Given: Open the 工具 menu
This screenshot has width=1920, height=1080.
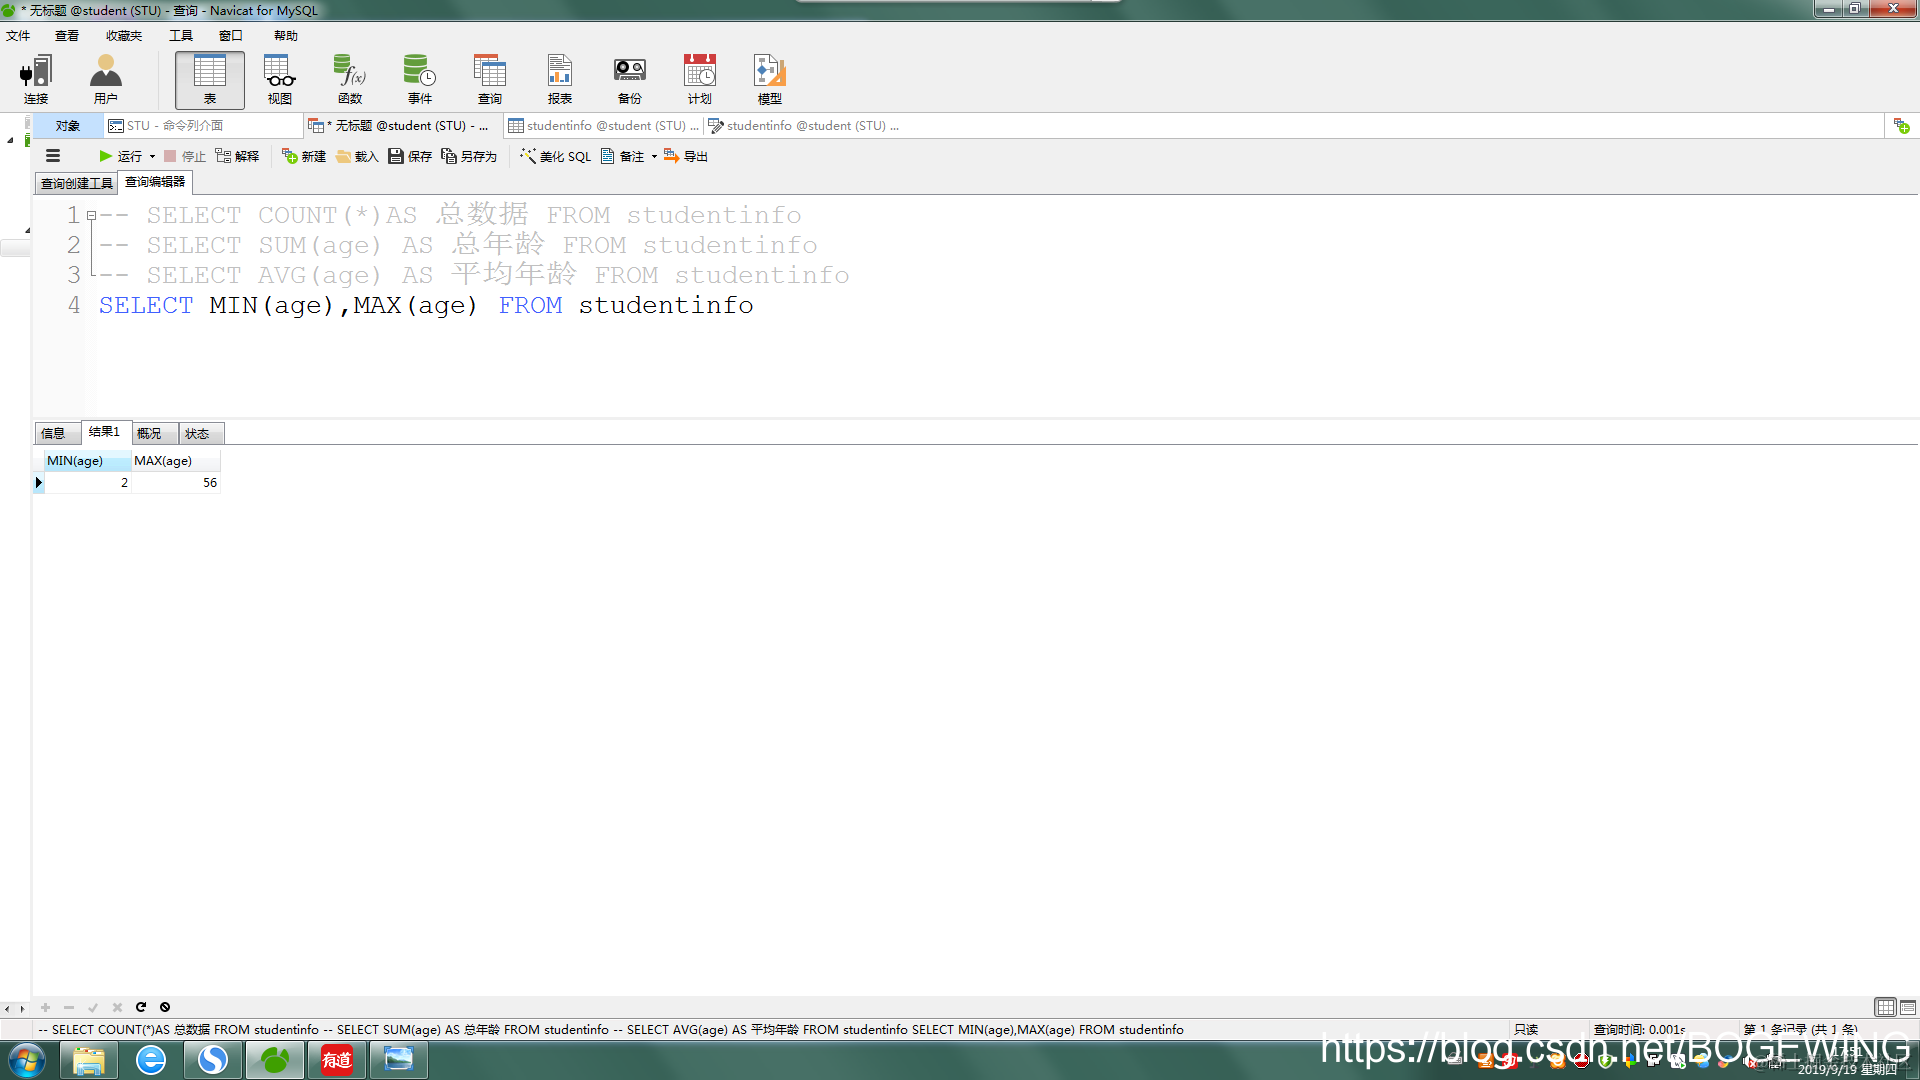Looking at the screenshot, I should (181, 35).
